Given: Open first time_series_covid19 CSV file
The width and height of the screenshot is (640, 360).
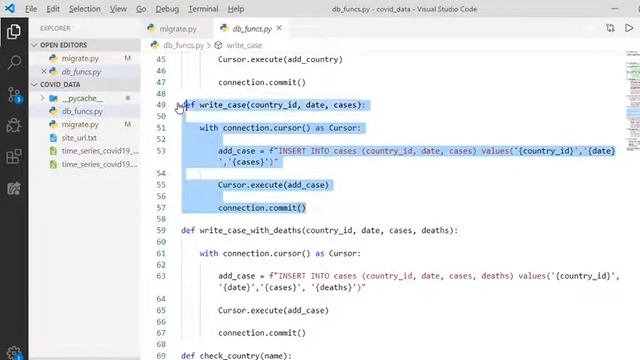Looking at the screenshot, I should [x=85, y=151].
